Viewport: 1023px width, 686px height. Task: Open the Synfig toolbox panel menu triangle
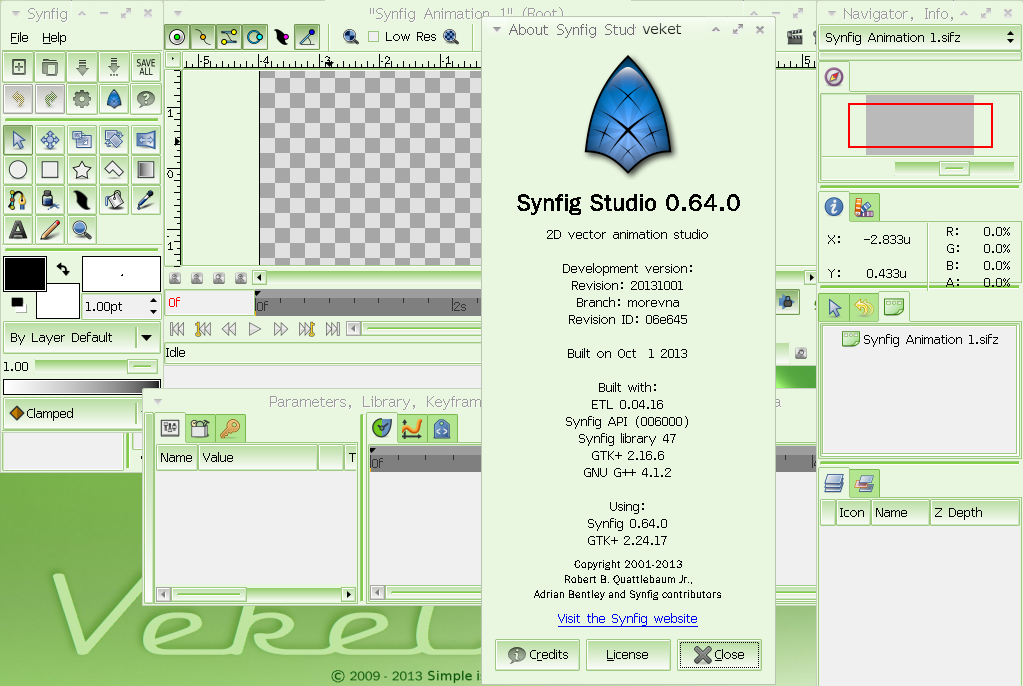tap(16, 13)
